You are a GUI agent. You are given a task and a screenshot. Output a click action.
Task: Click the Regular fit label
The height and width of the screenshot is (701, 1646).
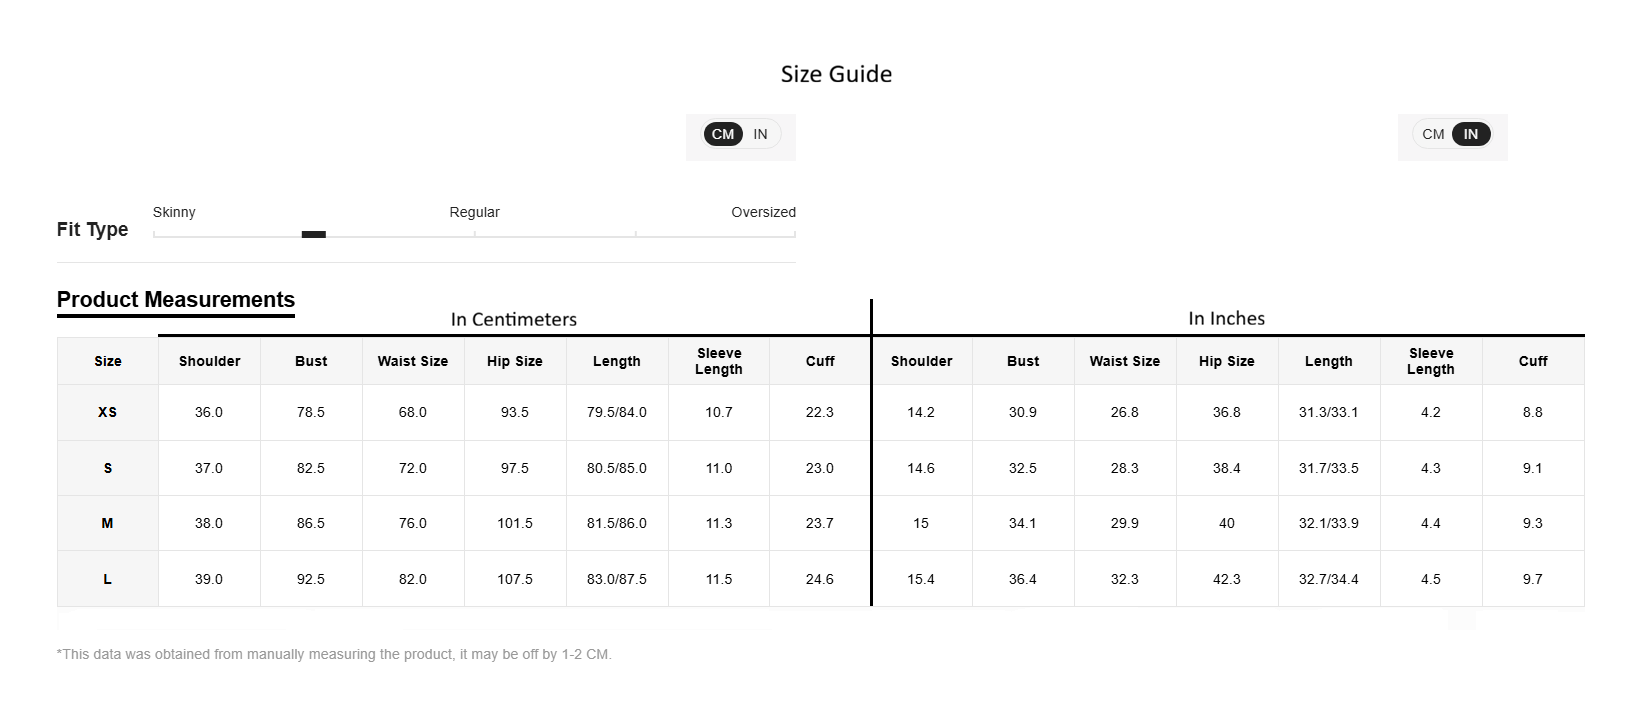click(474, 212)
